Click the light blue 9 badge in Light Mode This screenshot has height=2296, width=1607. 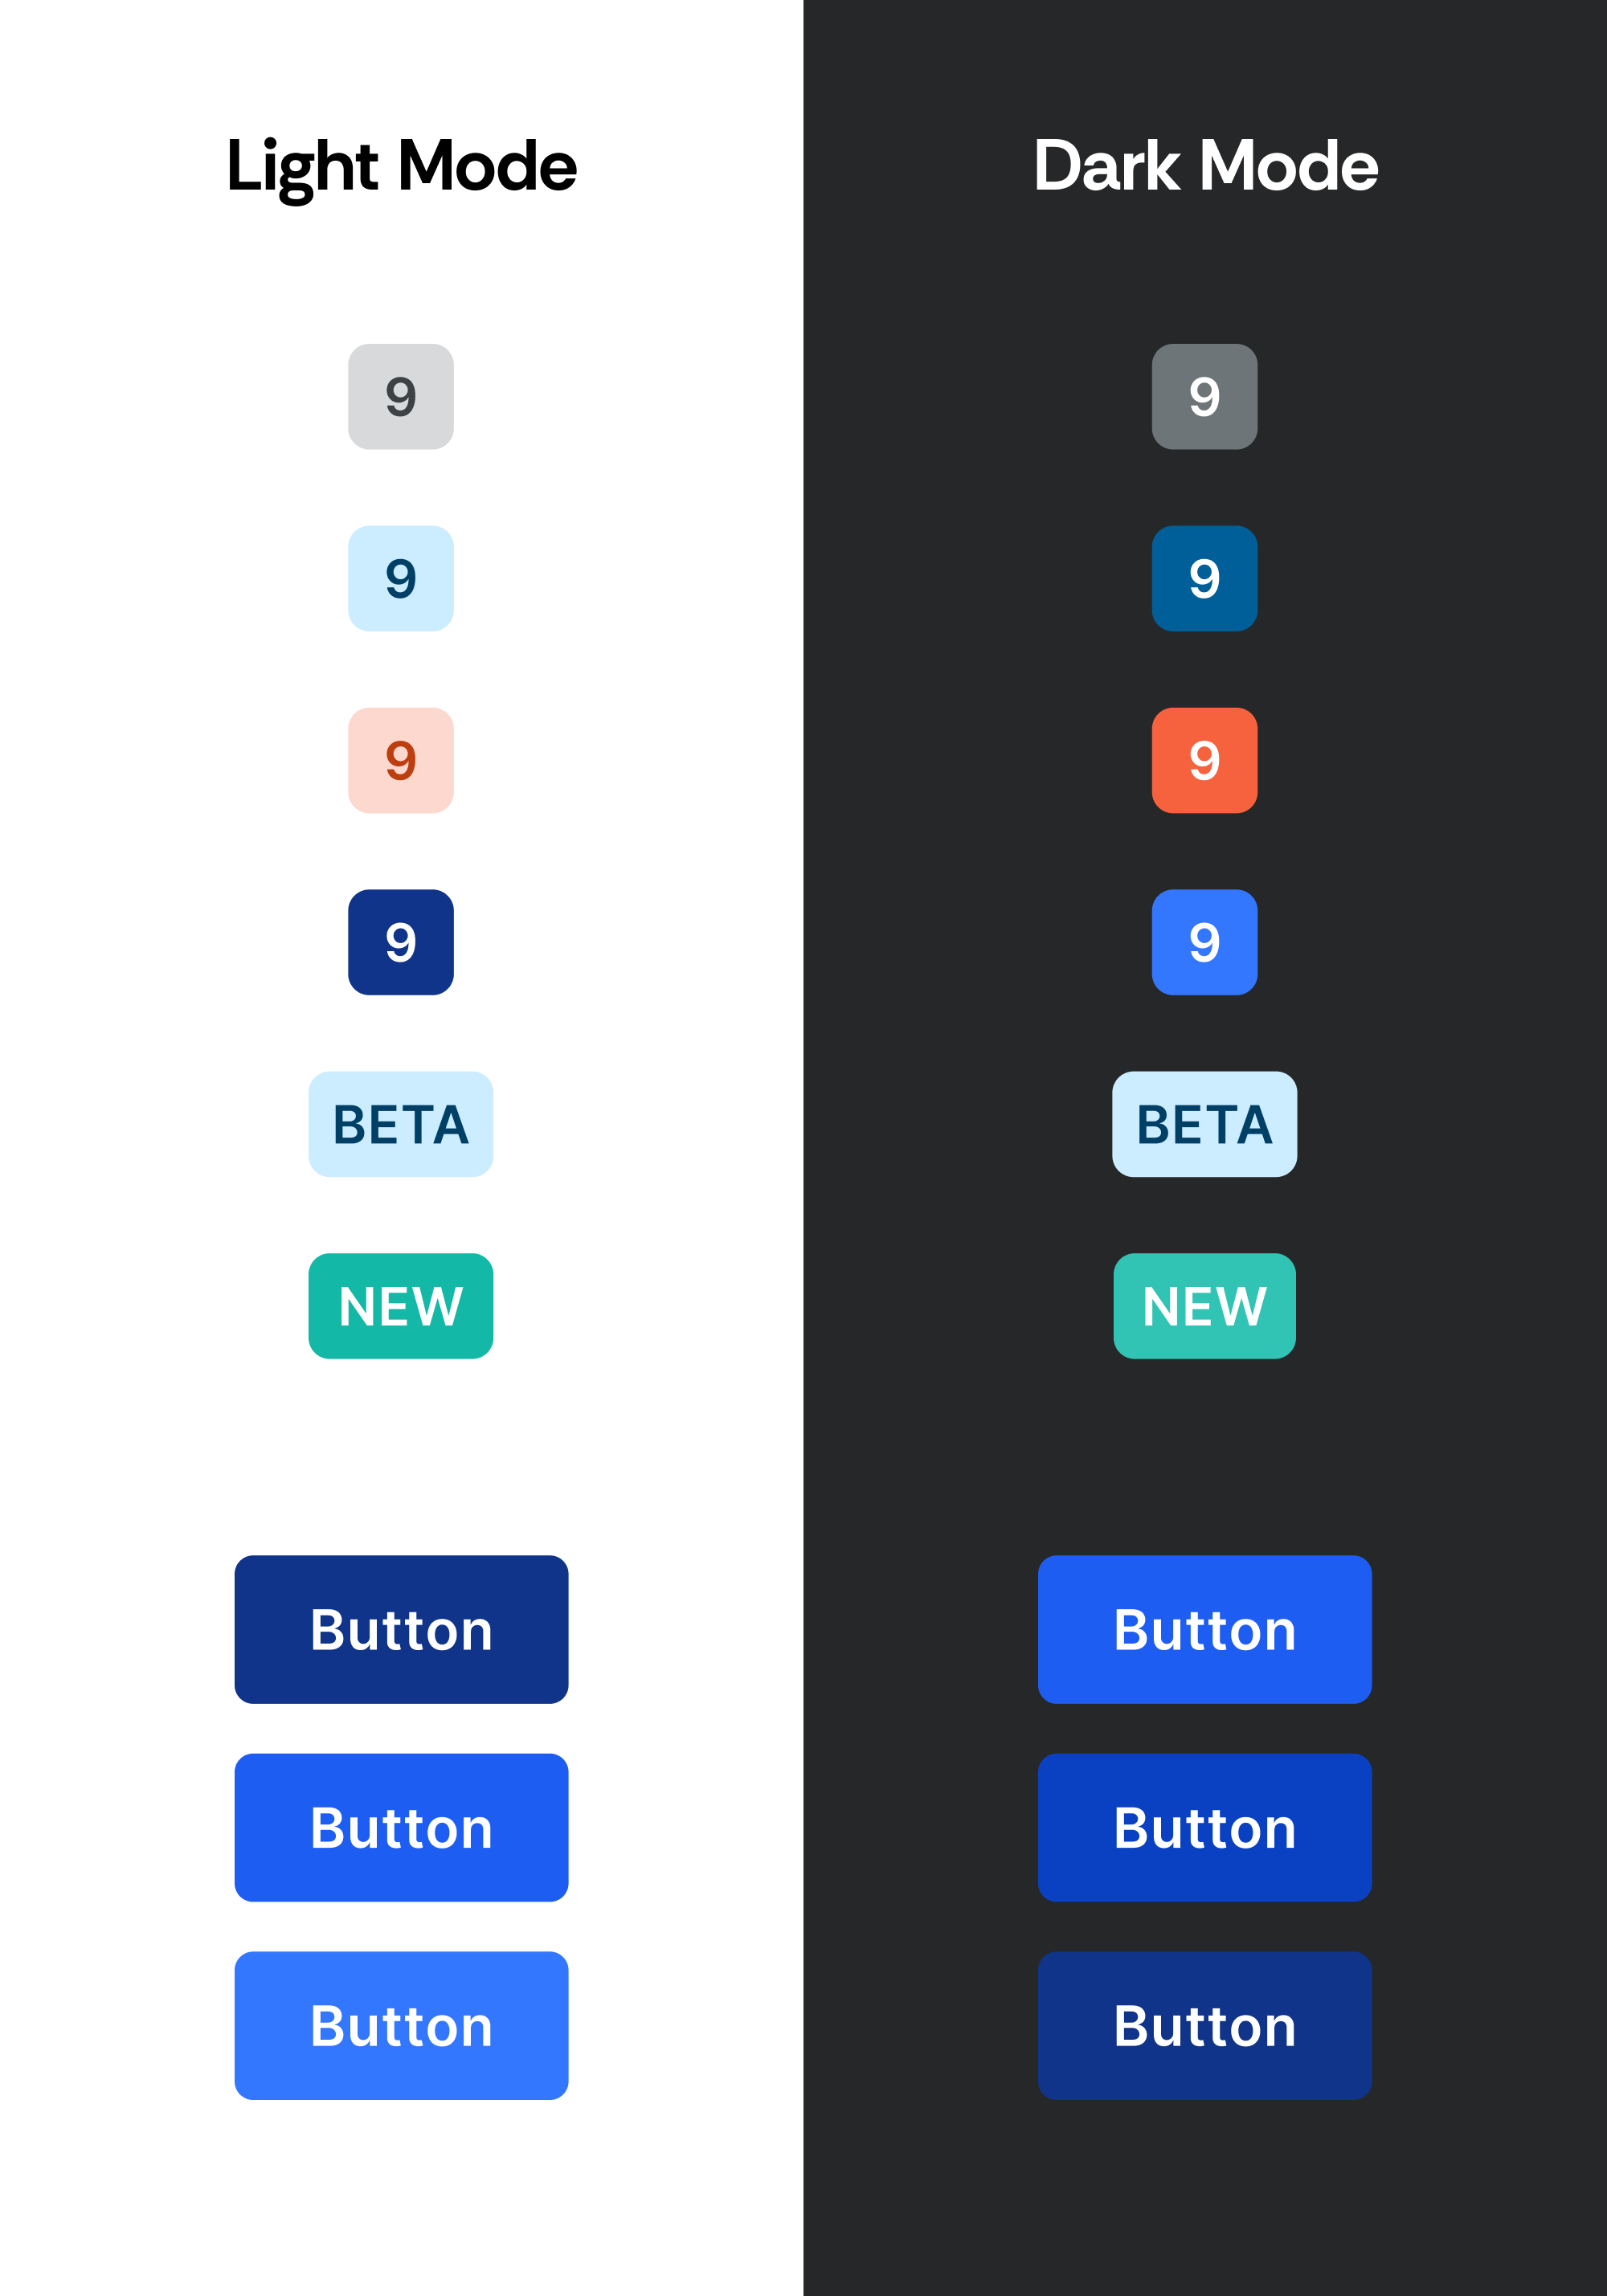tap(400, 578)
